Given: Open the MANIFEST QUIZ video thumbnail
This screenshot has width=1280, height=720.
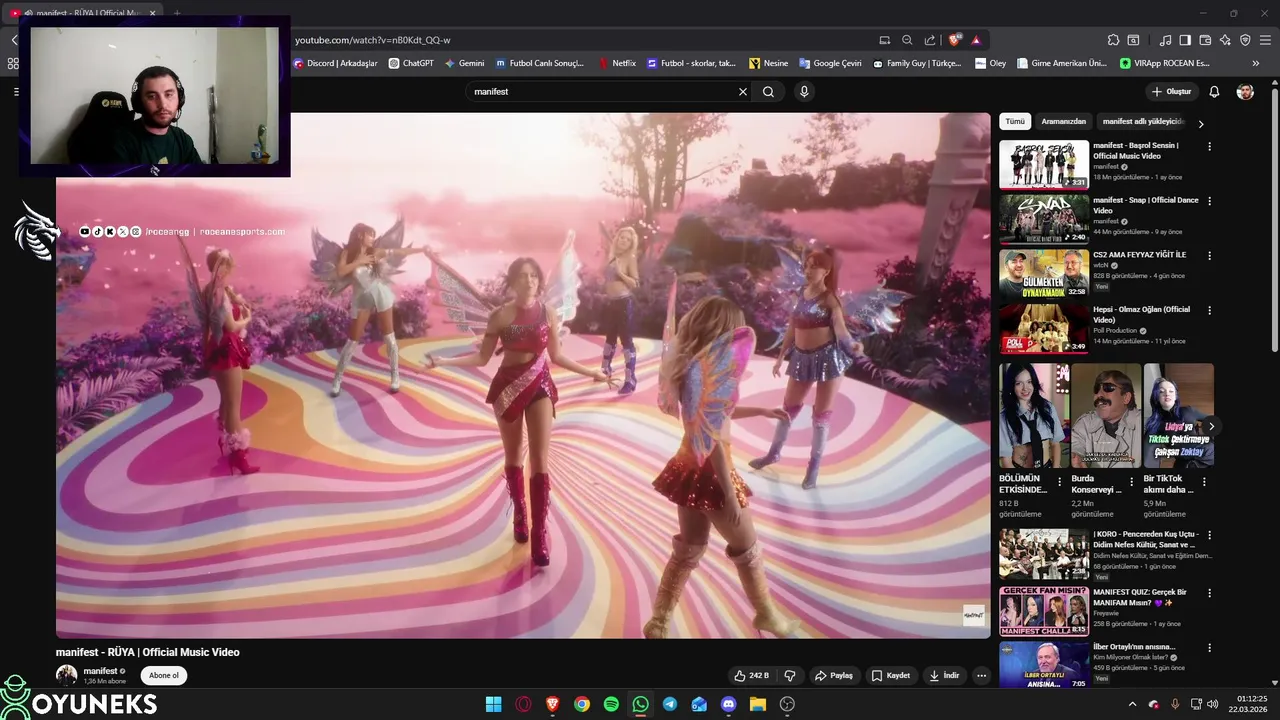Looking at the screenshot, I should pyautogui.click(x=1044, y=610).
